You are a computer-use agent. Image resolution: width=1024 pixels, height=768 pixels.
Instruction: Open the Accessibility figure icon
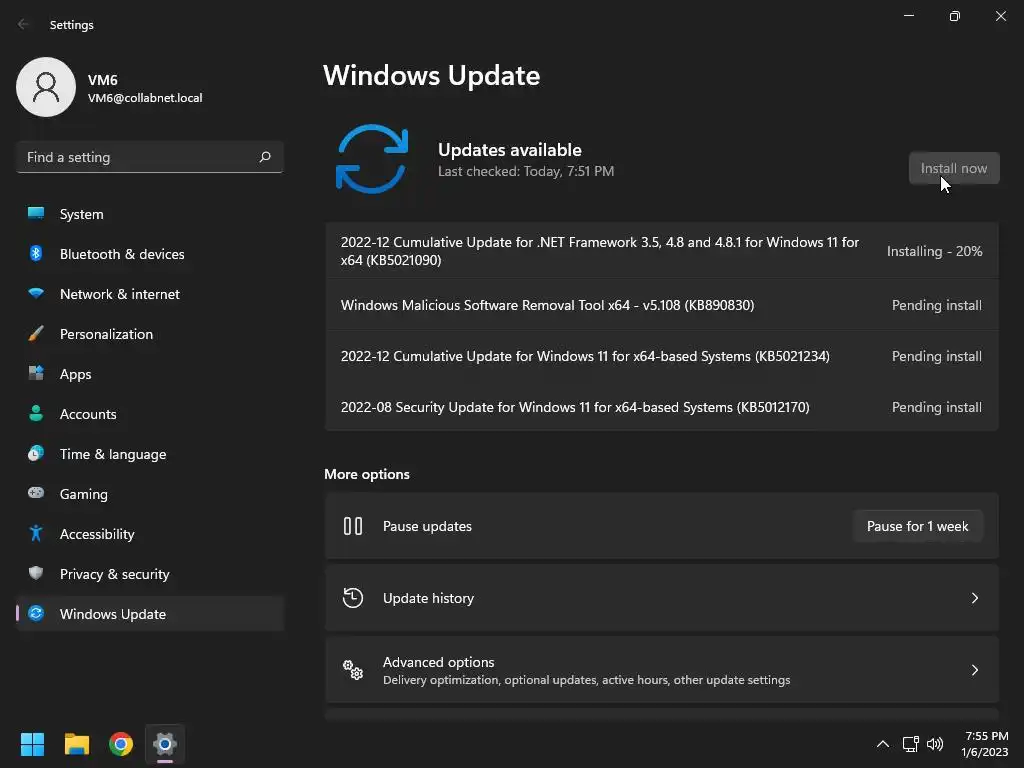tap(36, 534)
